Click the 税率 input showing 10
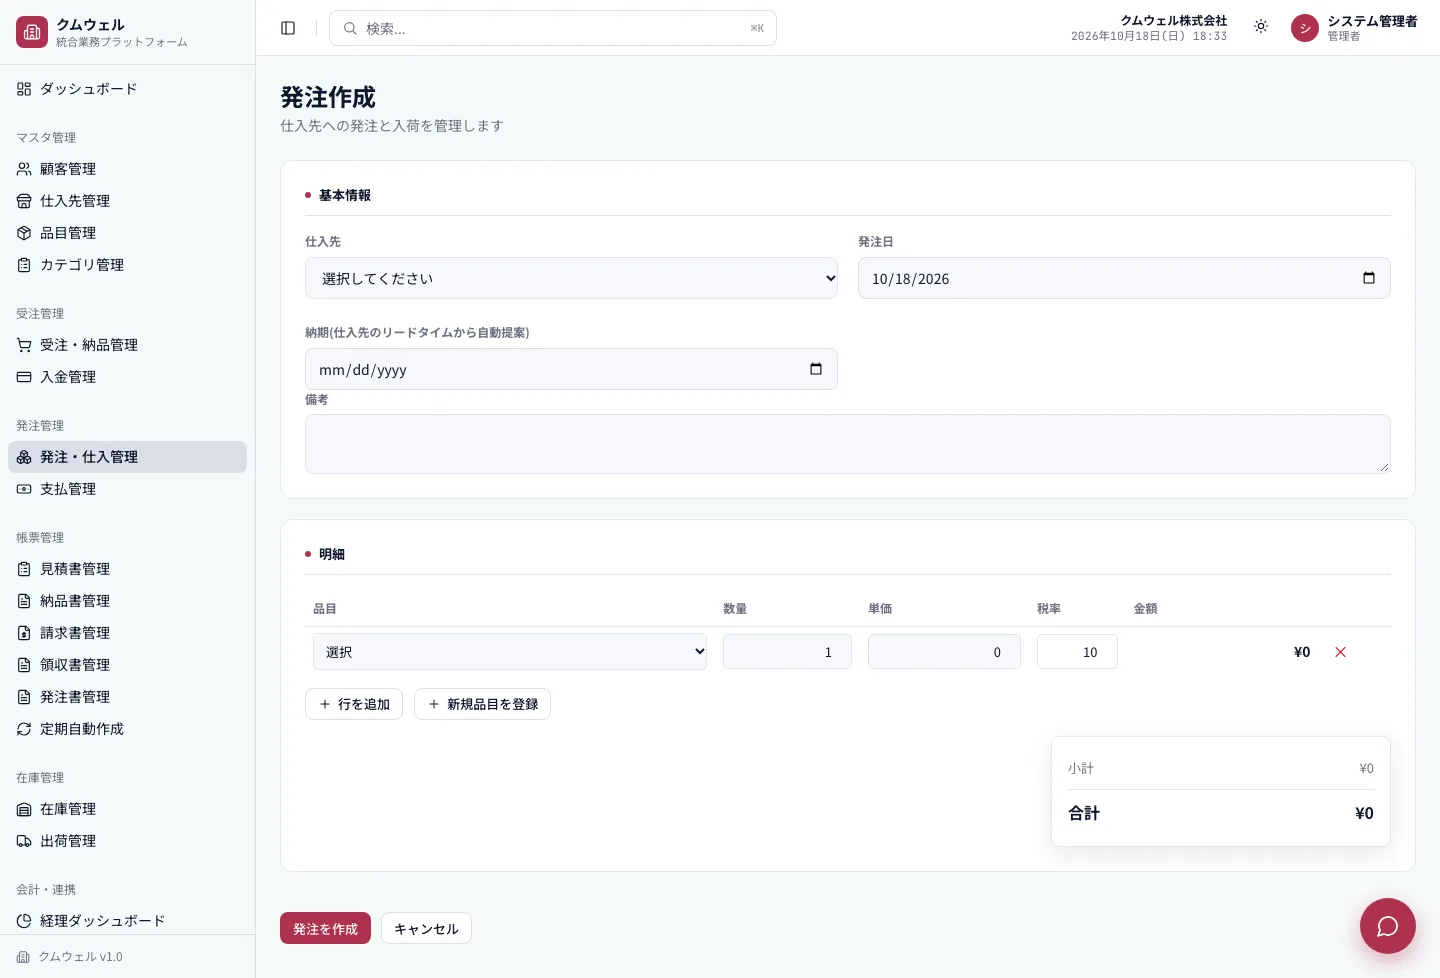This screenshot has width=1440, height=978. point(1077,652)
